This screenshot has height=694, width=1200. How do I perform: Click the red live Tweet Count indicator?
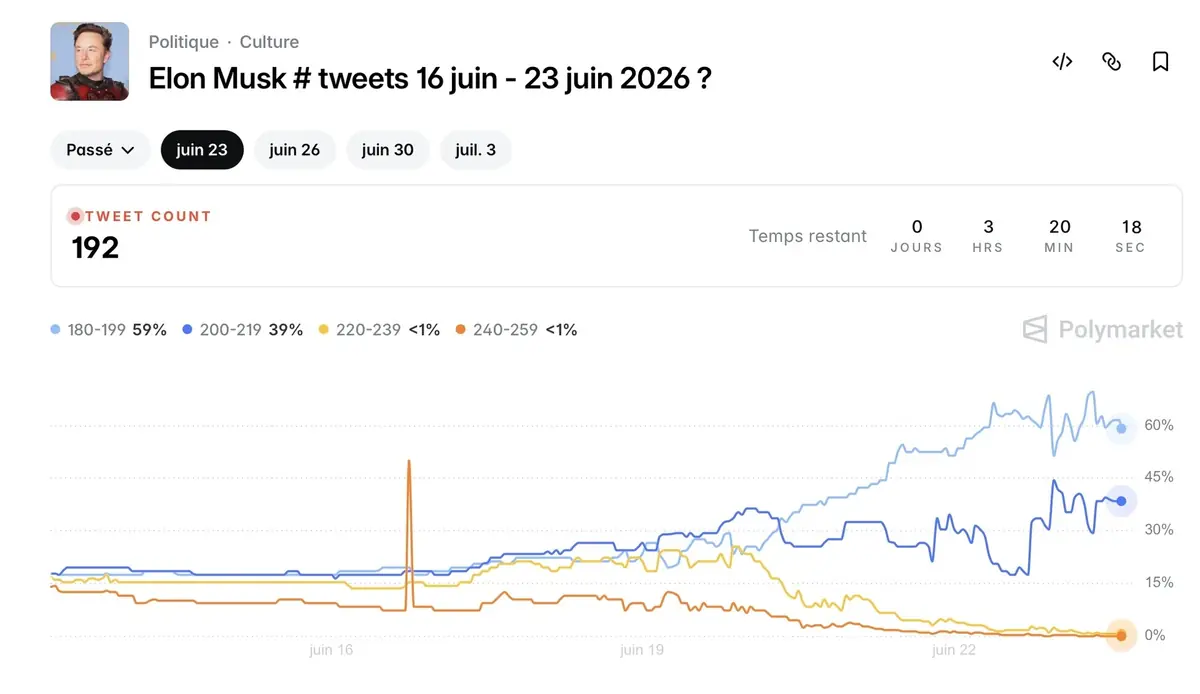(x=75, y=216)
